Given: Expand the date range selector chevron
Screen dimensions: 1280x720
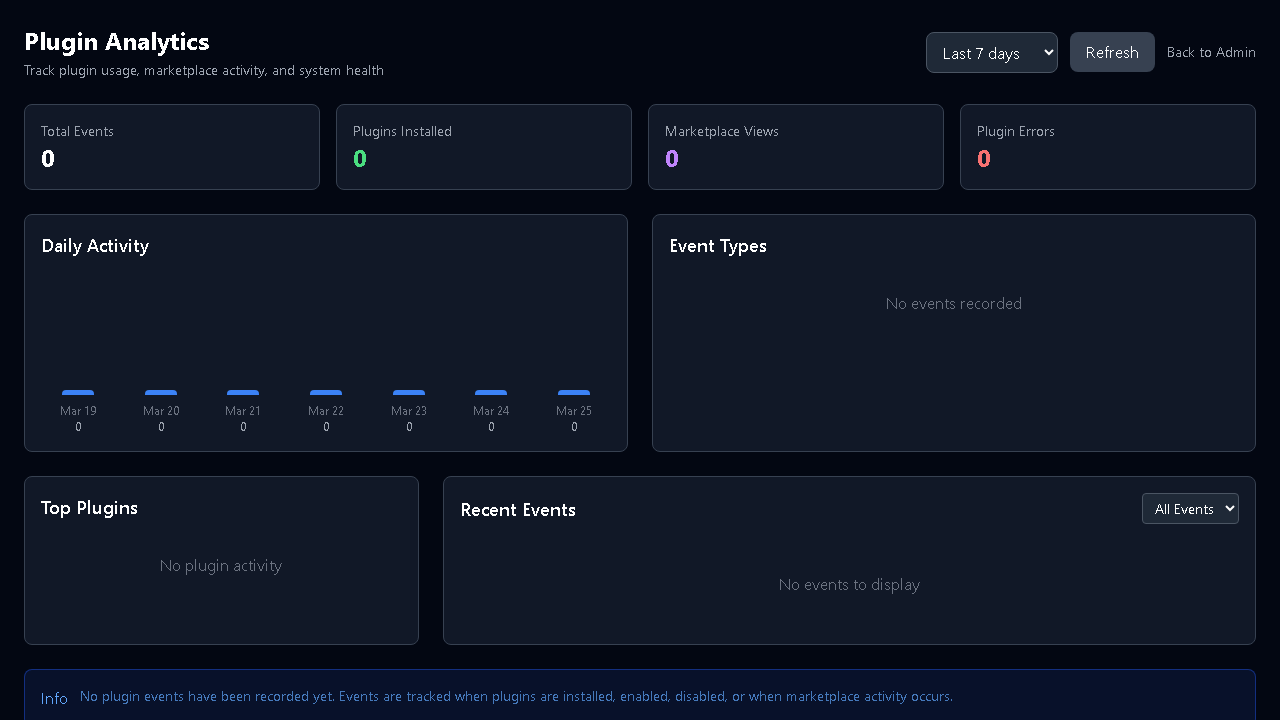Looking at the screenshot, I should click(1048, 52).
